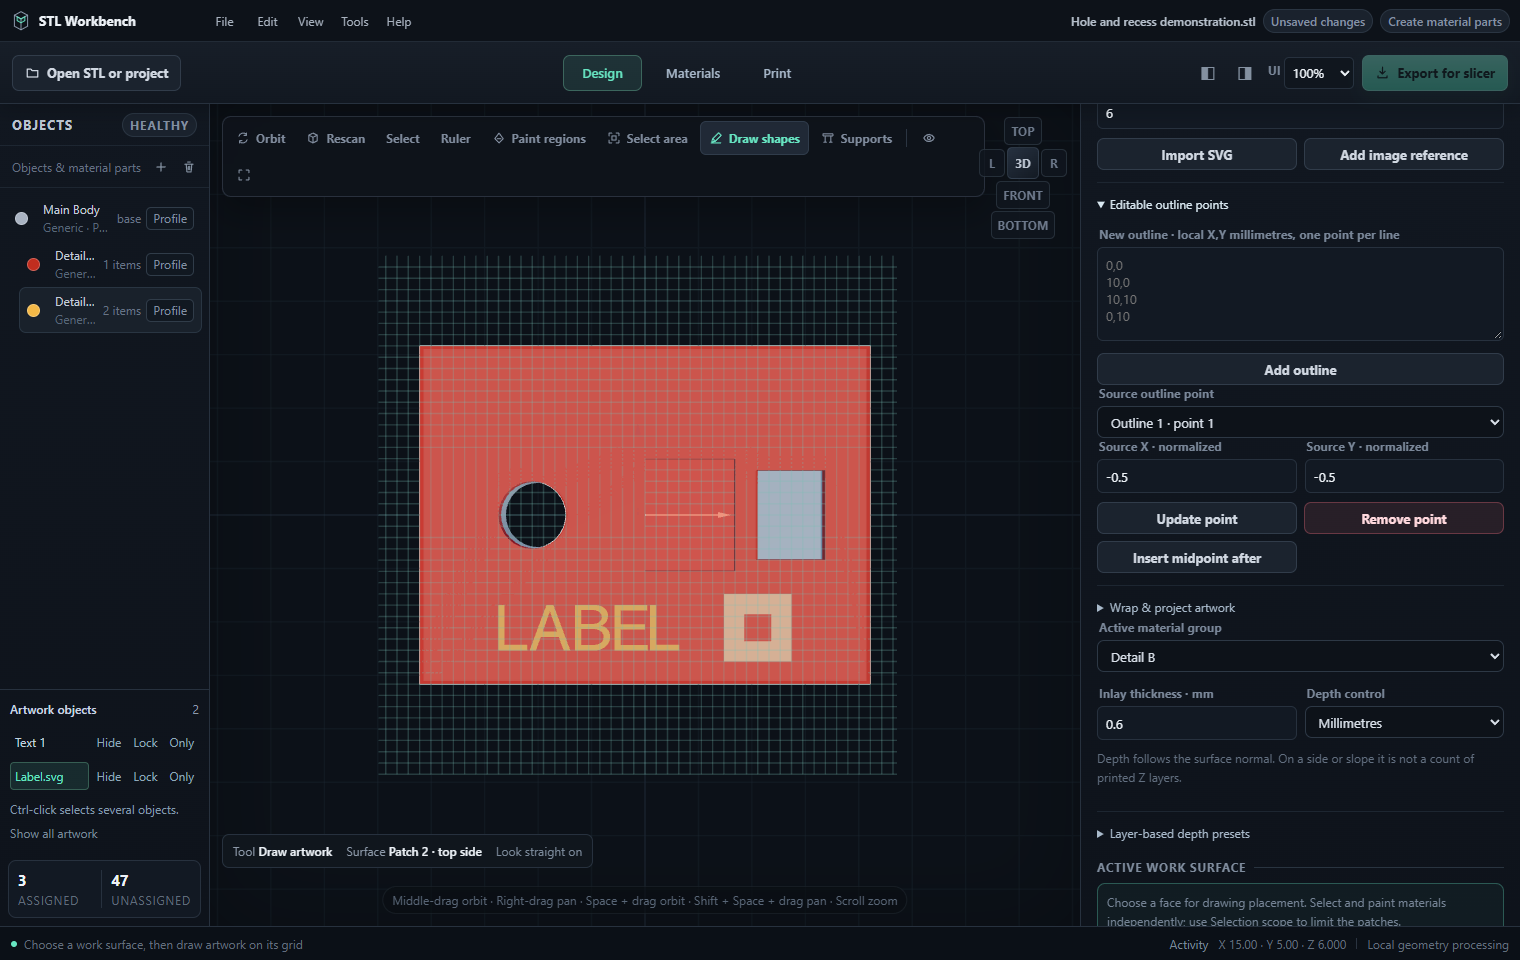Image resolution: width=1520 pixels, height=960 pixels.
Task: Click the Rescan tool
Action: click(336, 139)
